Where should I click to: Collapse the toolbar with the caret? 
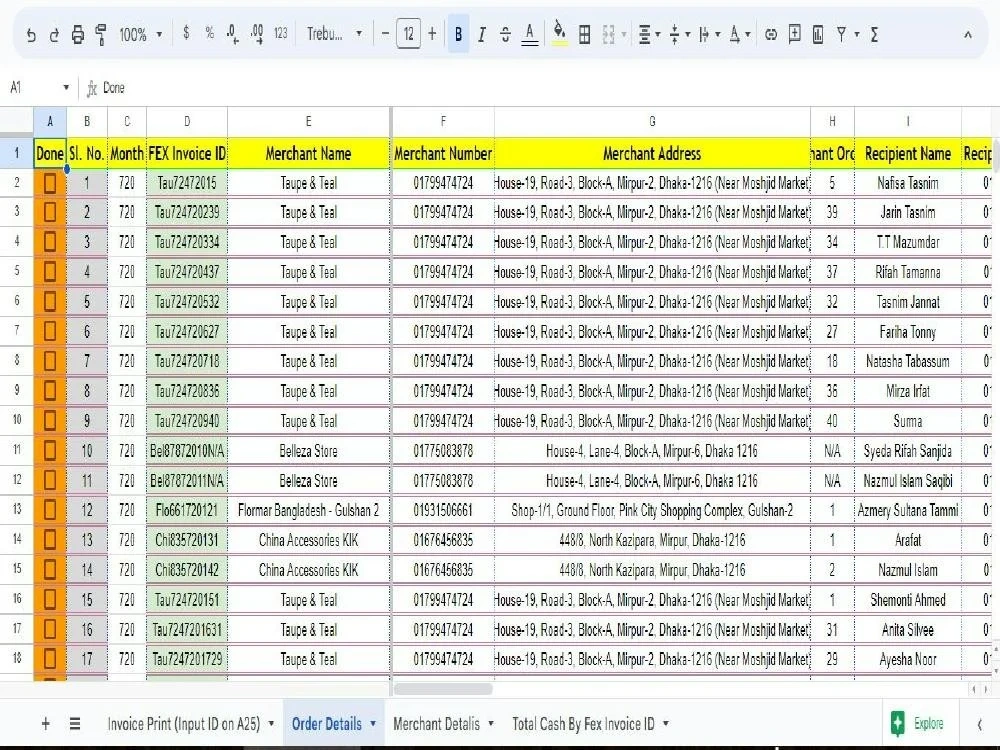coord(967,35)
